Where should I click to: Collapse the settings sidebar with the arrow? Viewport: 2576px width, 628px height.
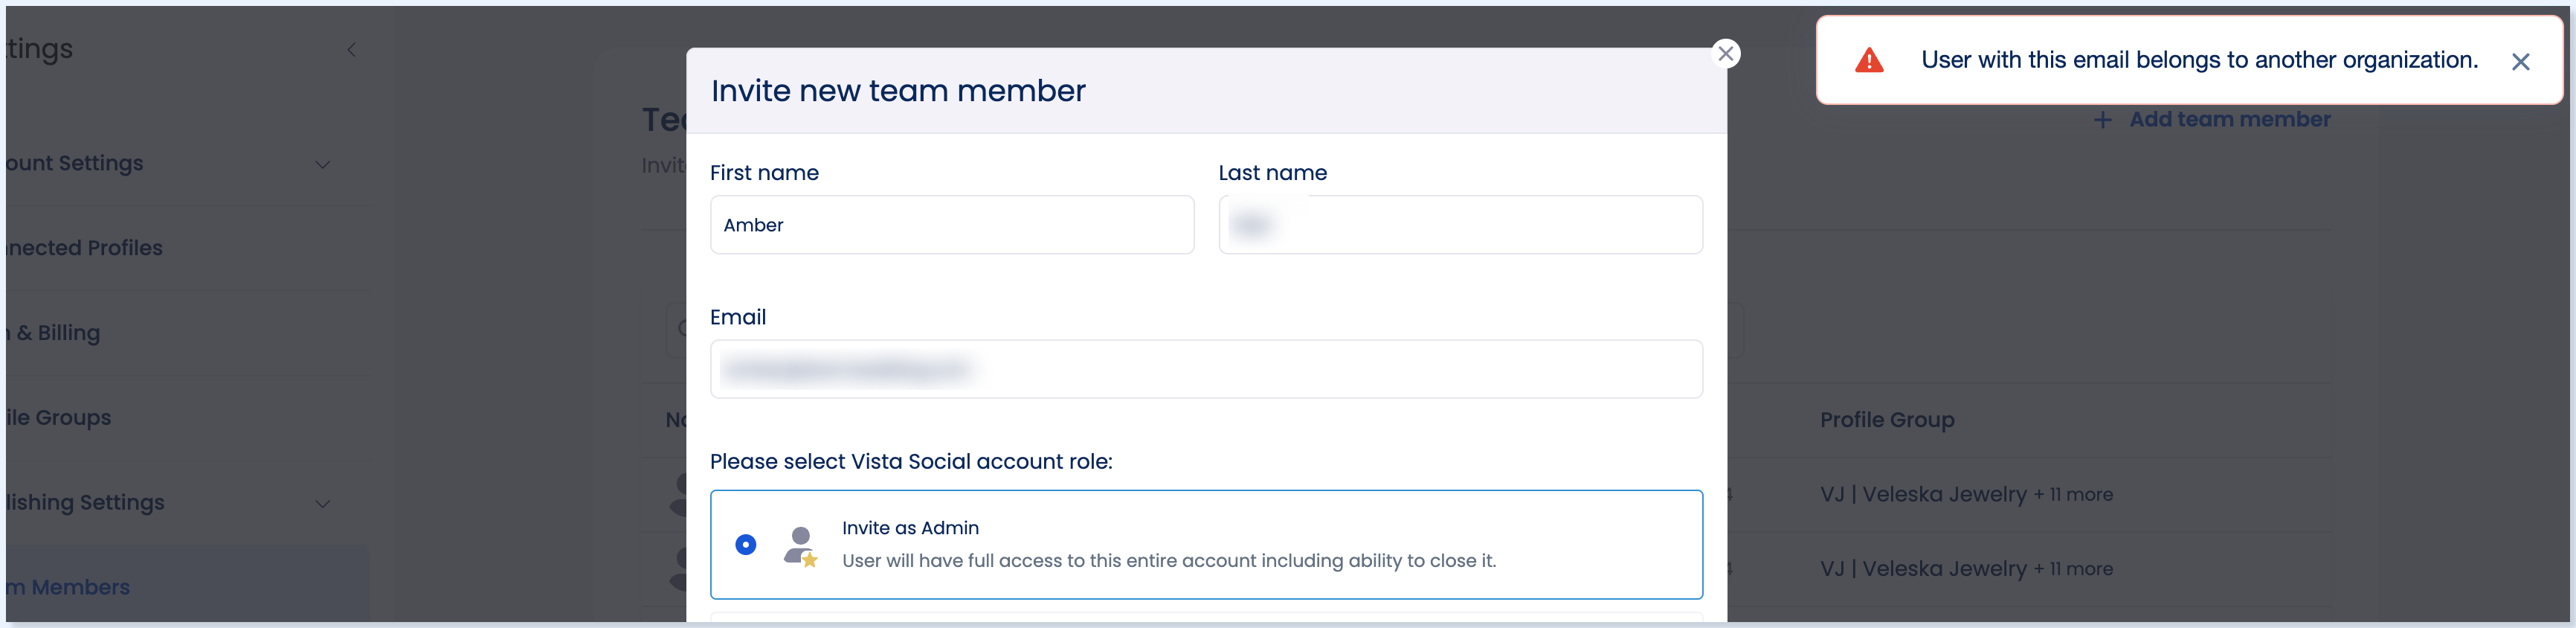(x=351, y=50)
